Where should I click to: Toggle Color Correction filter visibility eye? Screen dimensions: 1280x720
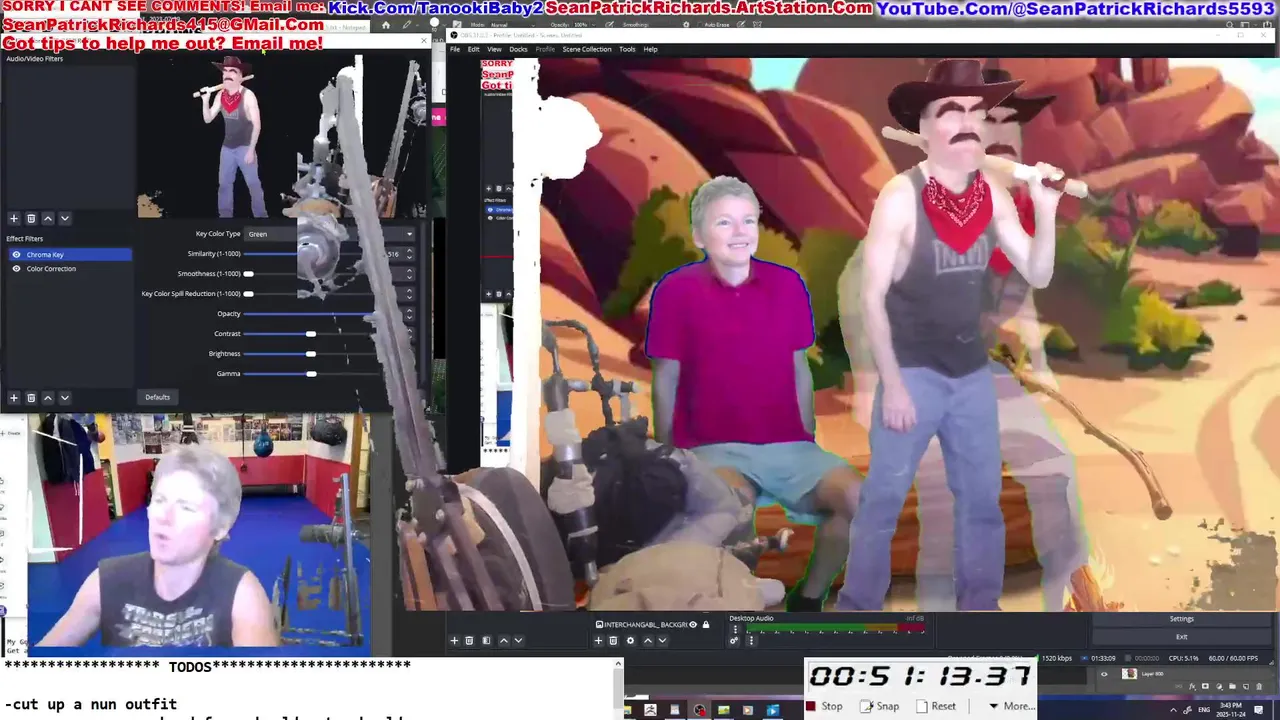point(16,269)
